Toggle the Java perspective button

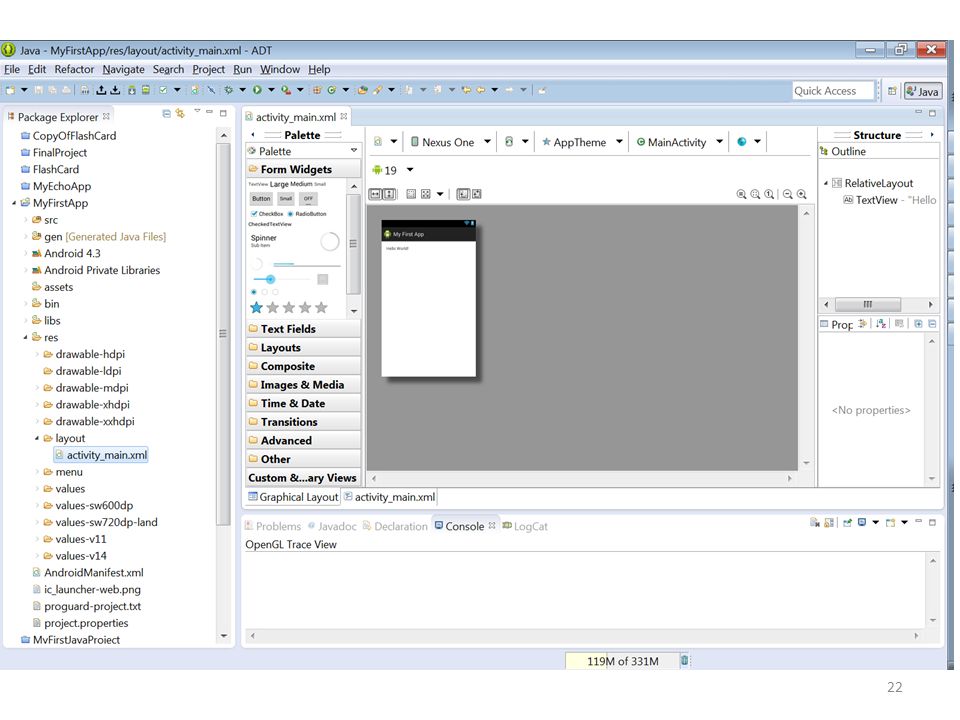pyautogui.click(x=923, y=91)
